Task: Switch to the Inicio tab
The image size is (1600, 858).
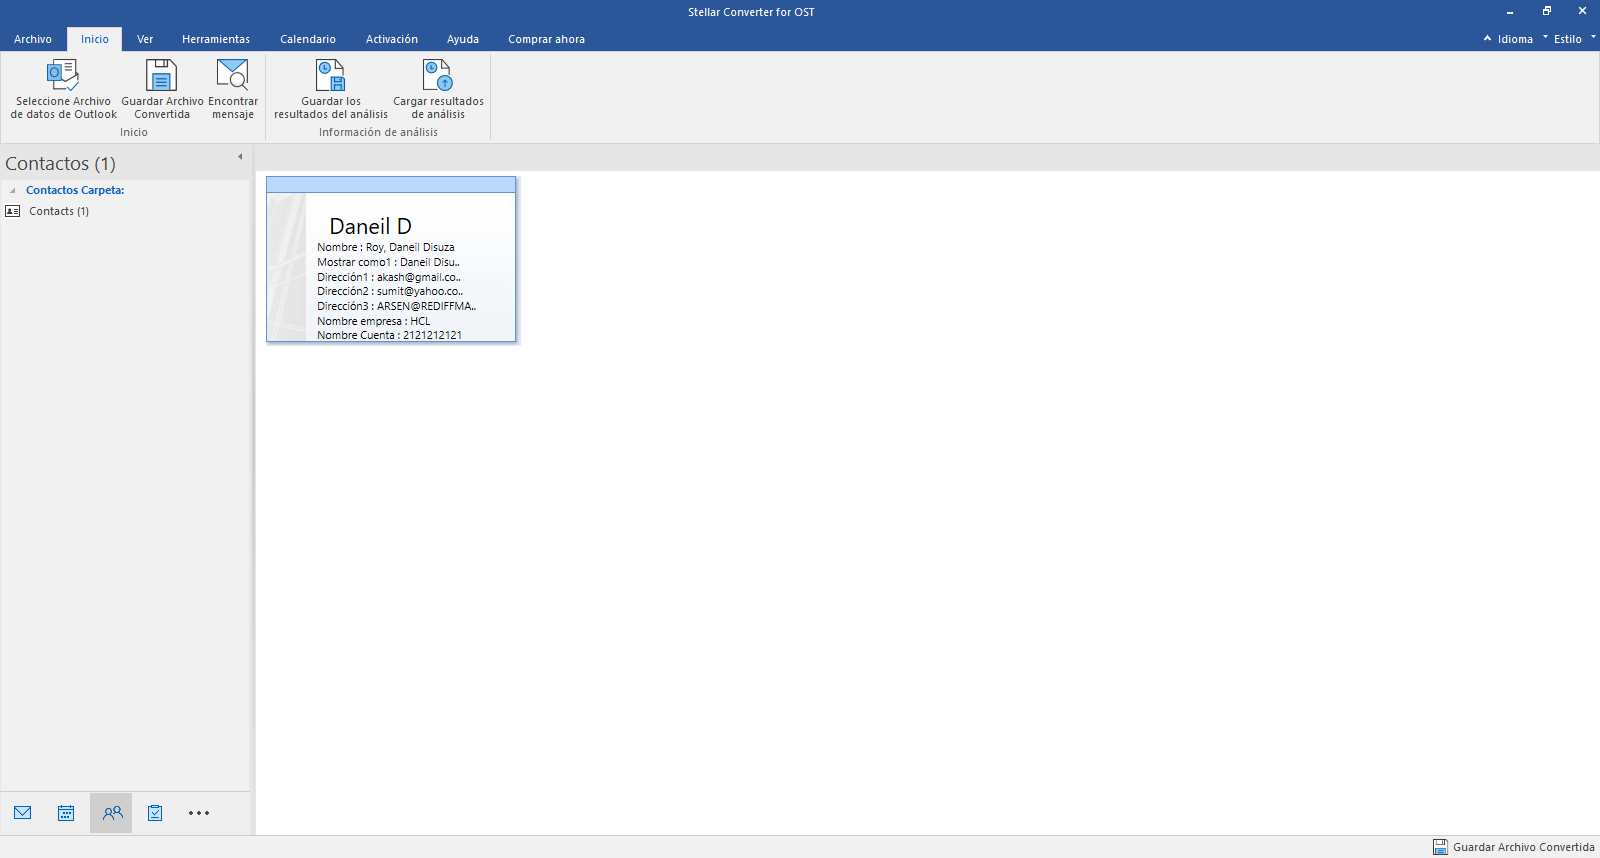Action: tap(95, 39)
